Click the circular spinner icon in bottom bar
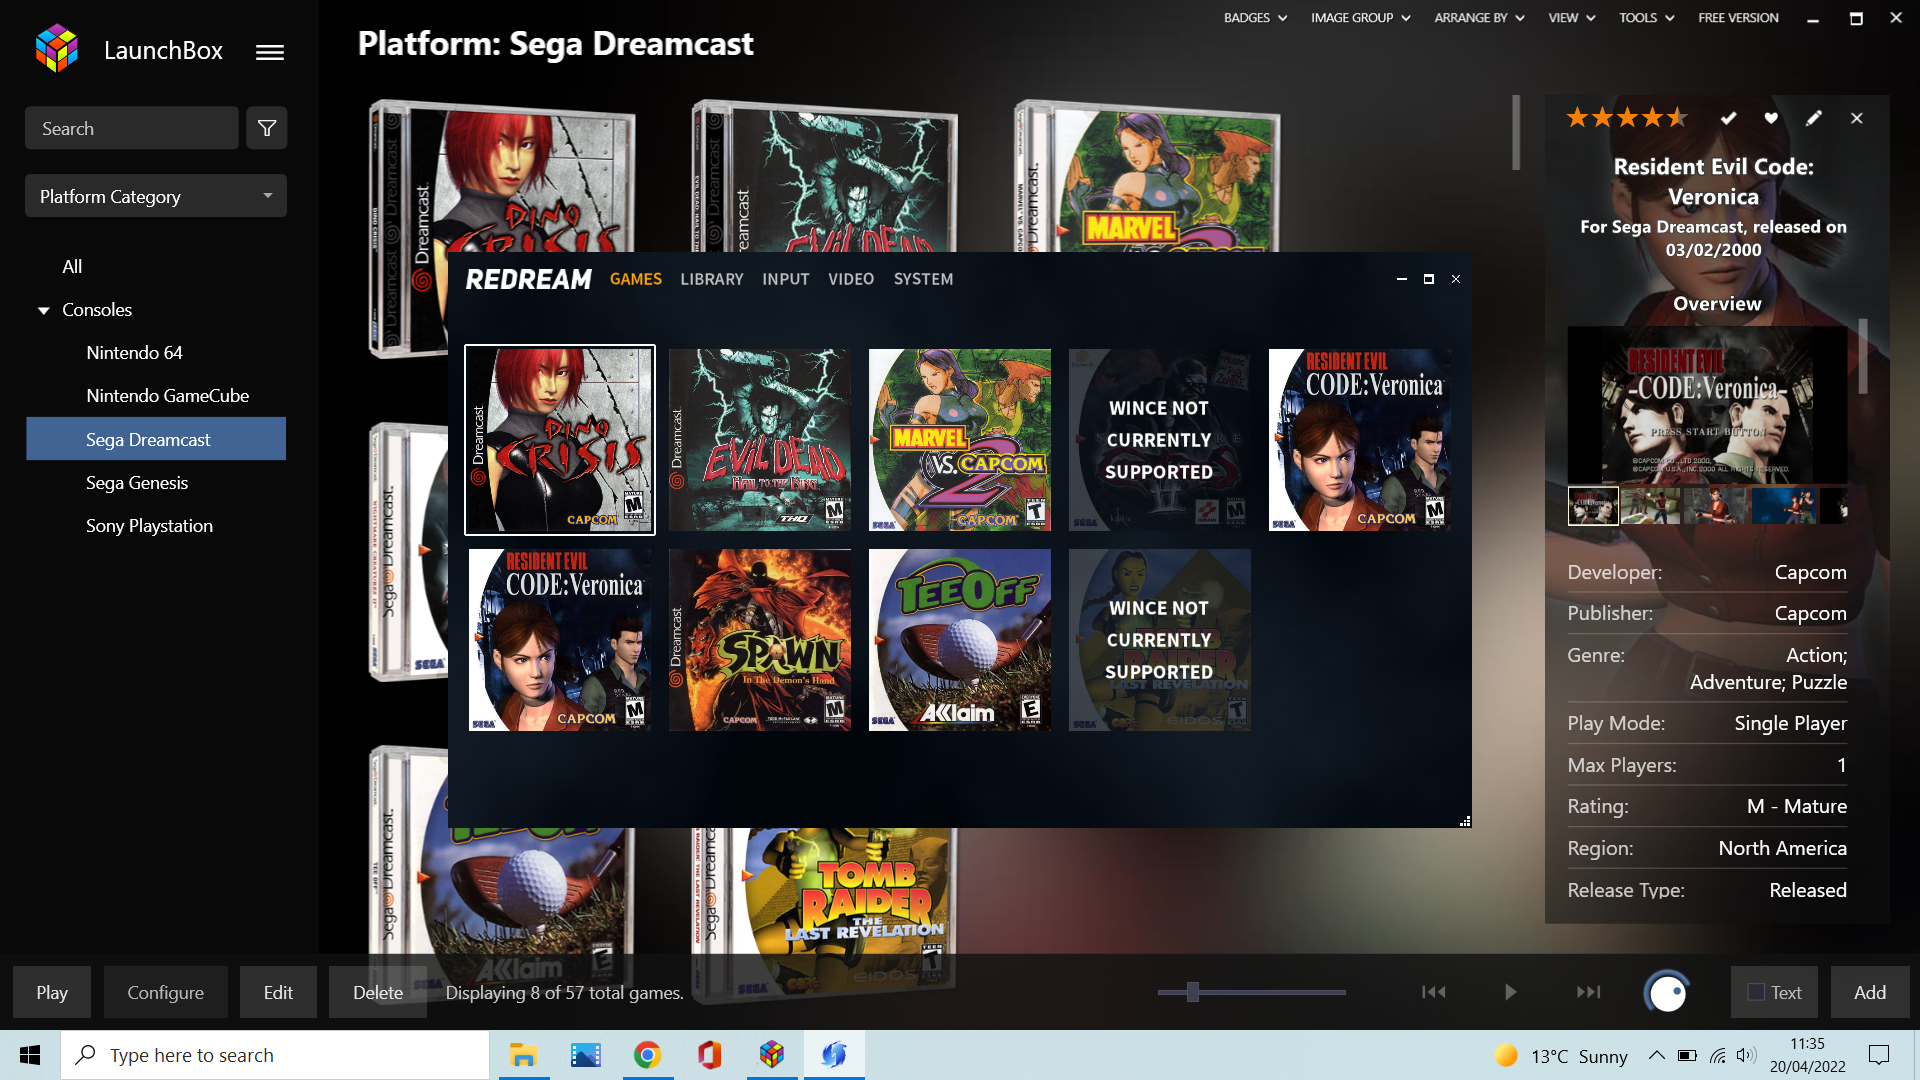This screenshot has height=1080, width=1920. (1667, 992)
